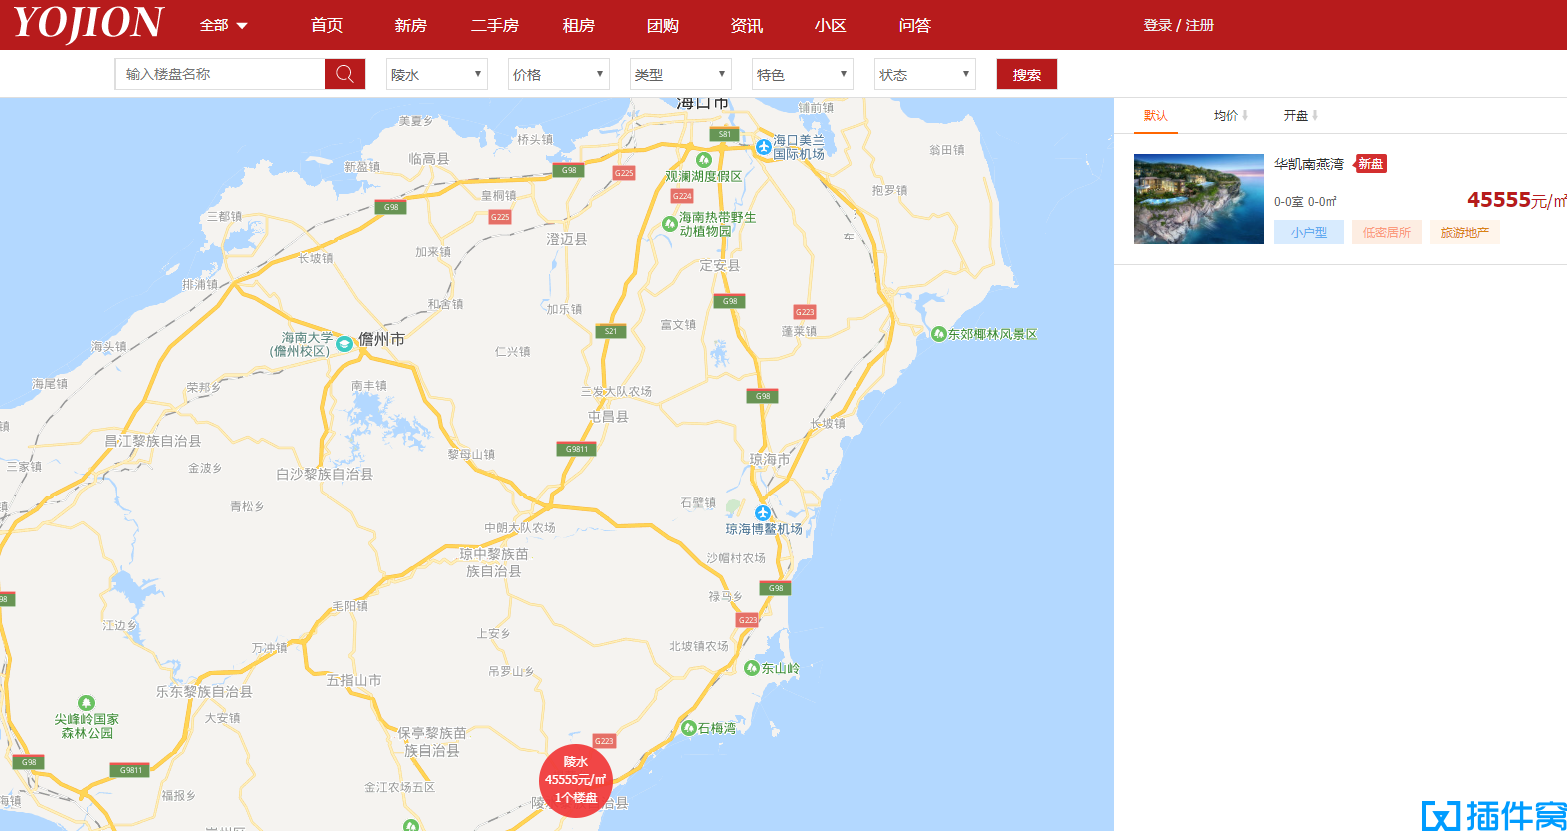Open the 价格 dropdown
The height and width of the screenshot is (831, 1567).
(x=559, y=74)
